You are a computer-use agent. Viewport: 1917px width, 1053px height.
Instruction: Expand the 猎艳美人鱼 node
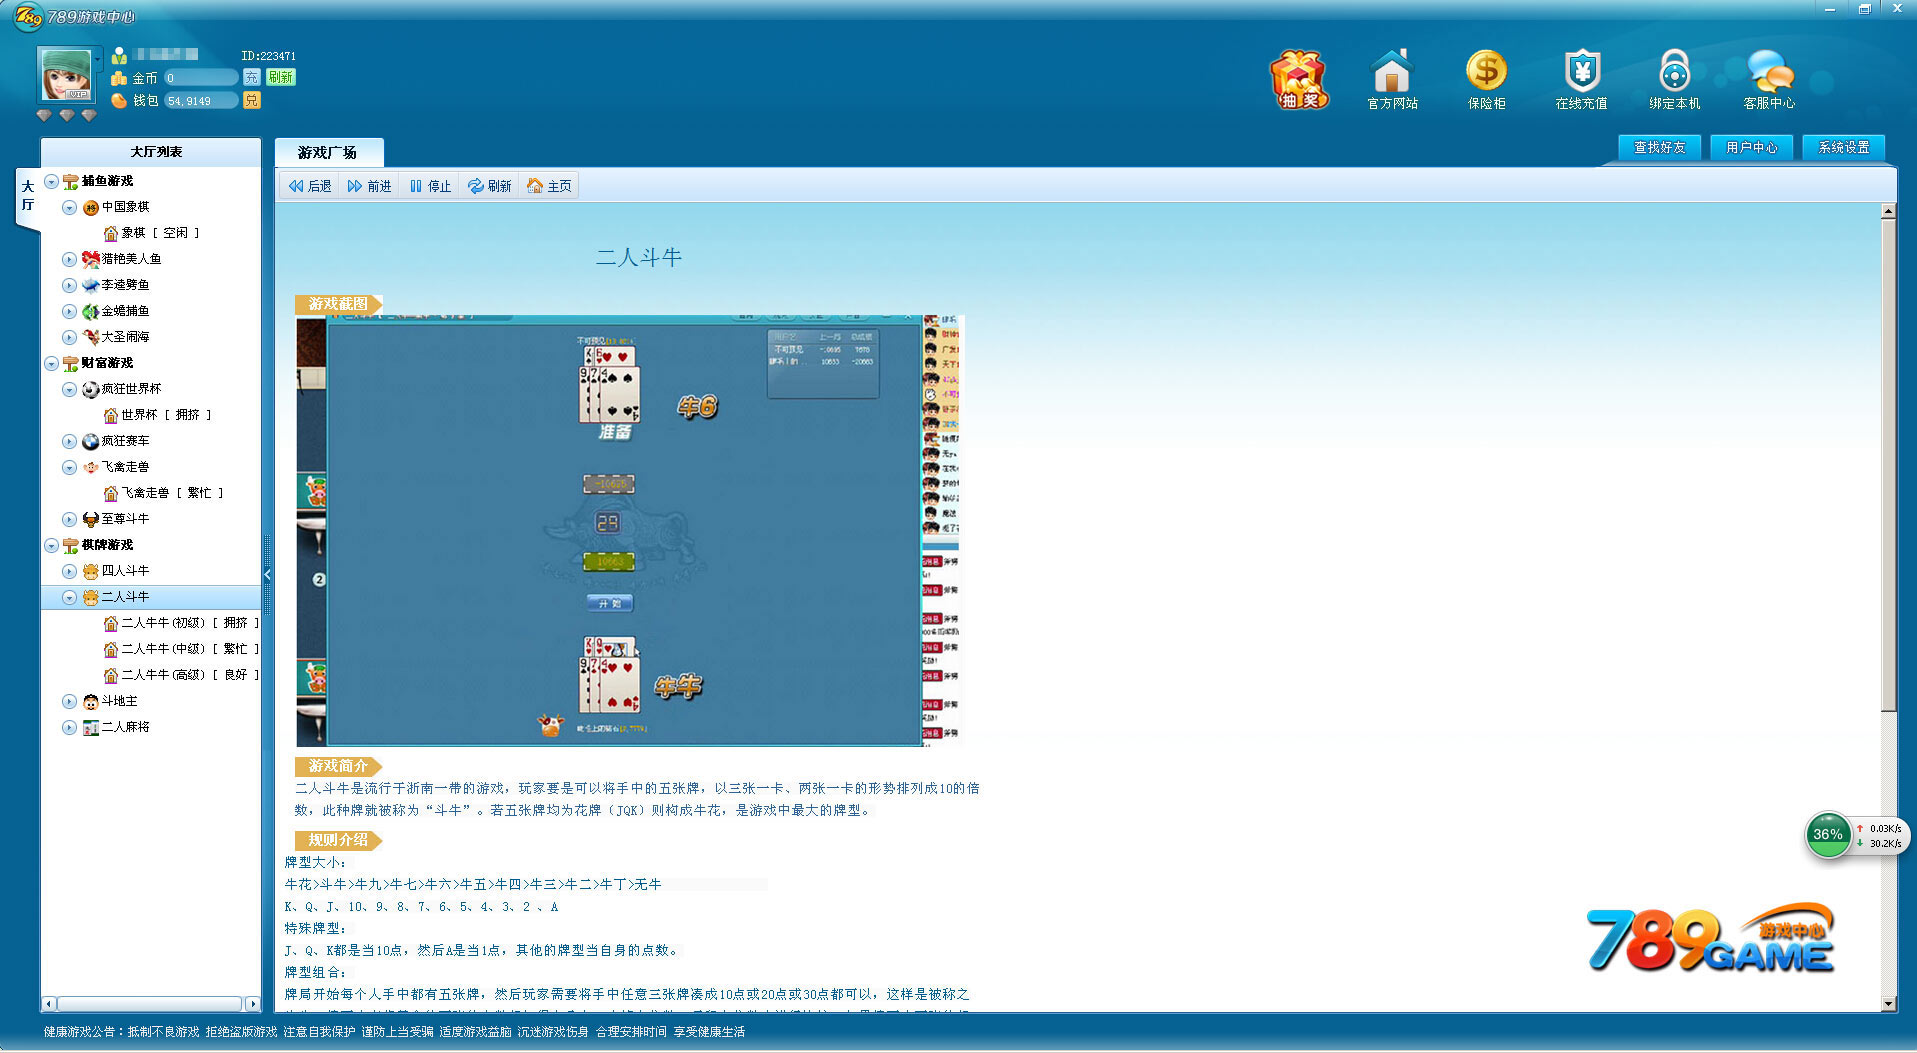[69, 259]
